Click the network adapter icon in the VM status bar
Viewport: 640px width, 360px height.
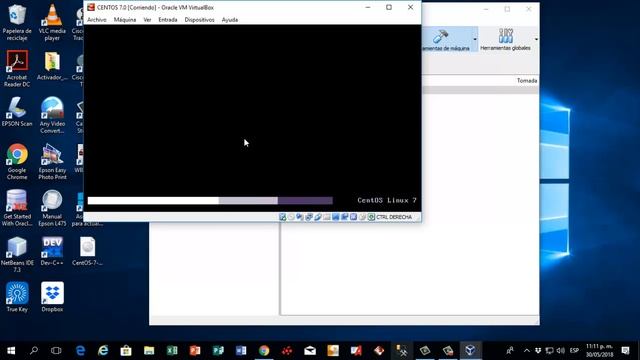(x=309, y=217)
